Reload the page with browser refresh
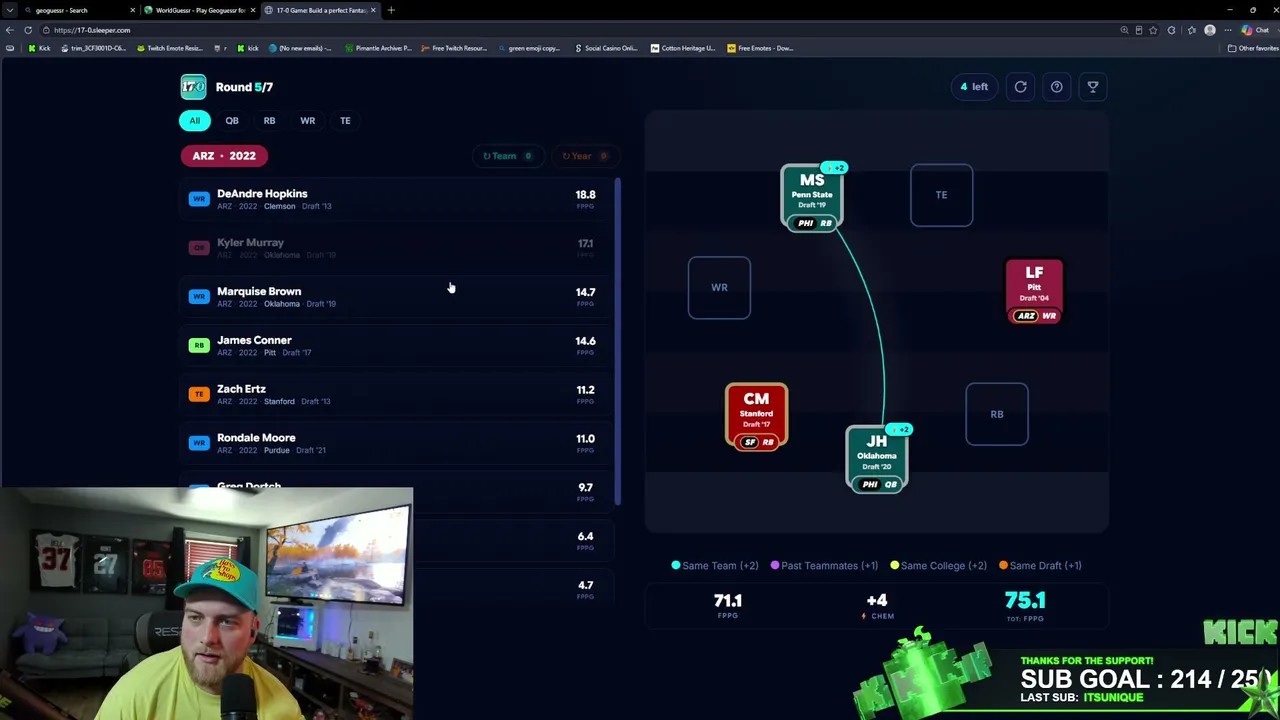This screenshot has width=1280, height=720. click(x=28, y=30)
